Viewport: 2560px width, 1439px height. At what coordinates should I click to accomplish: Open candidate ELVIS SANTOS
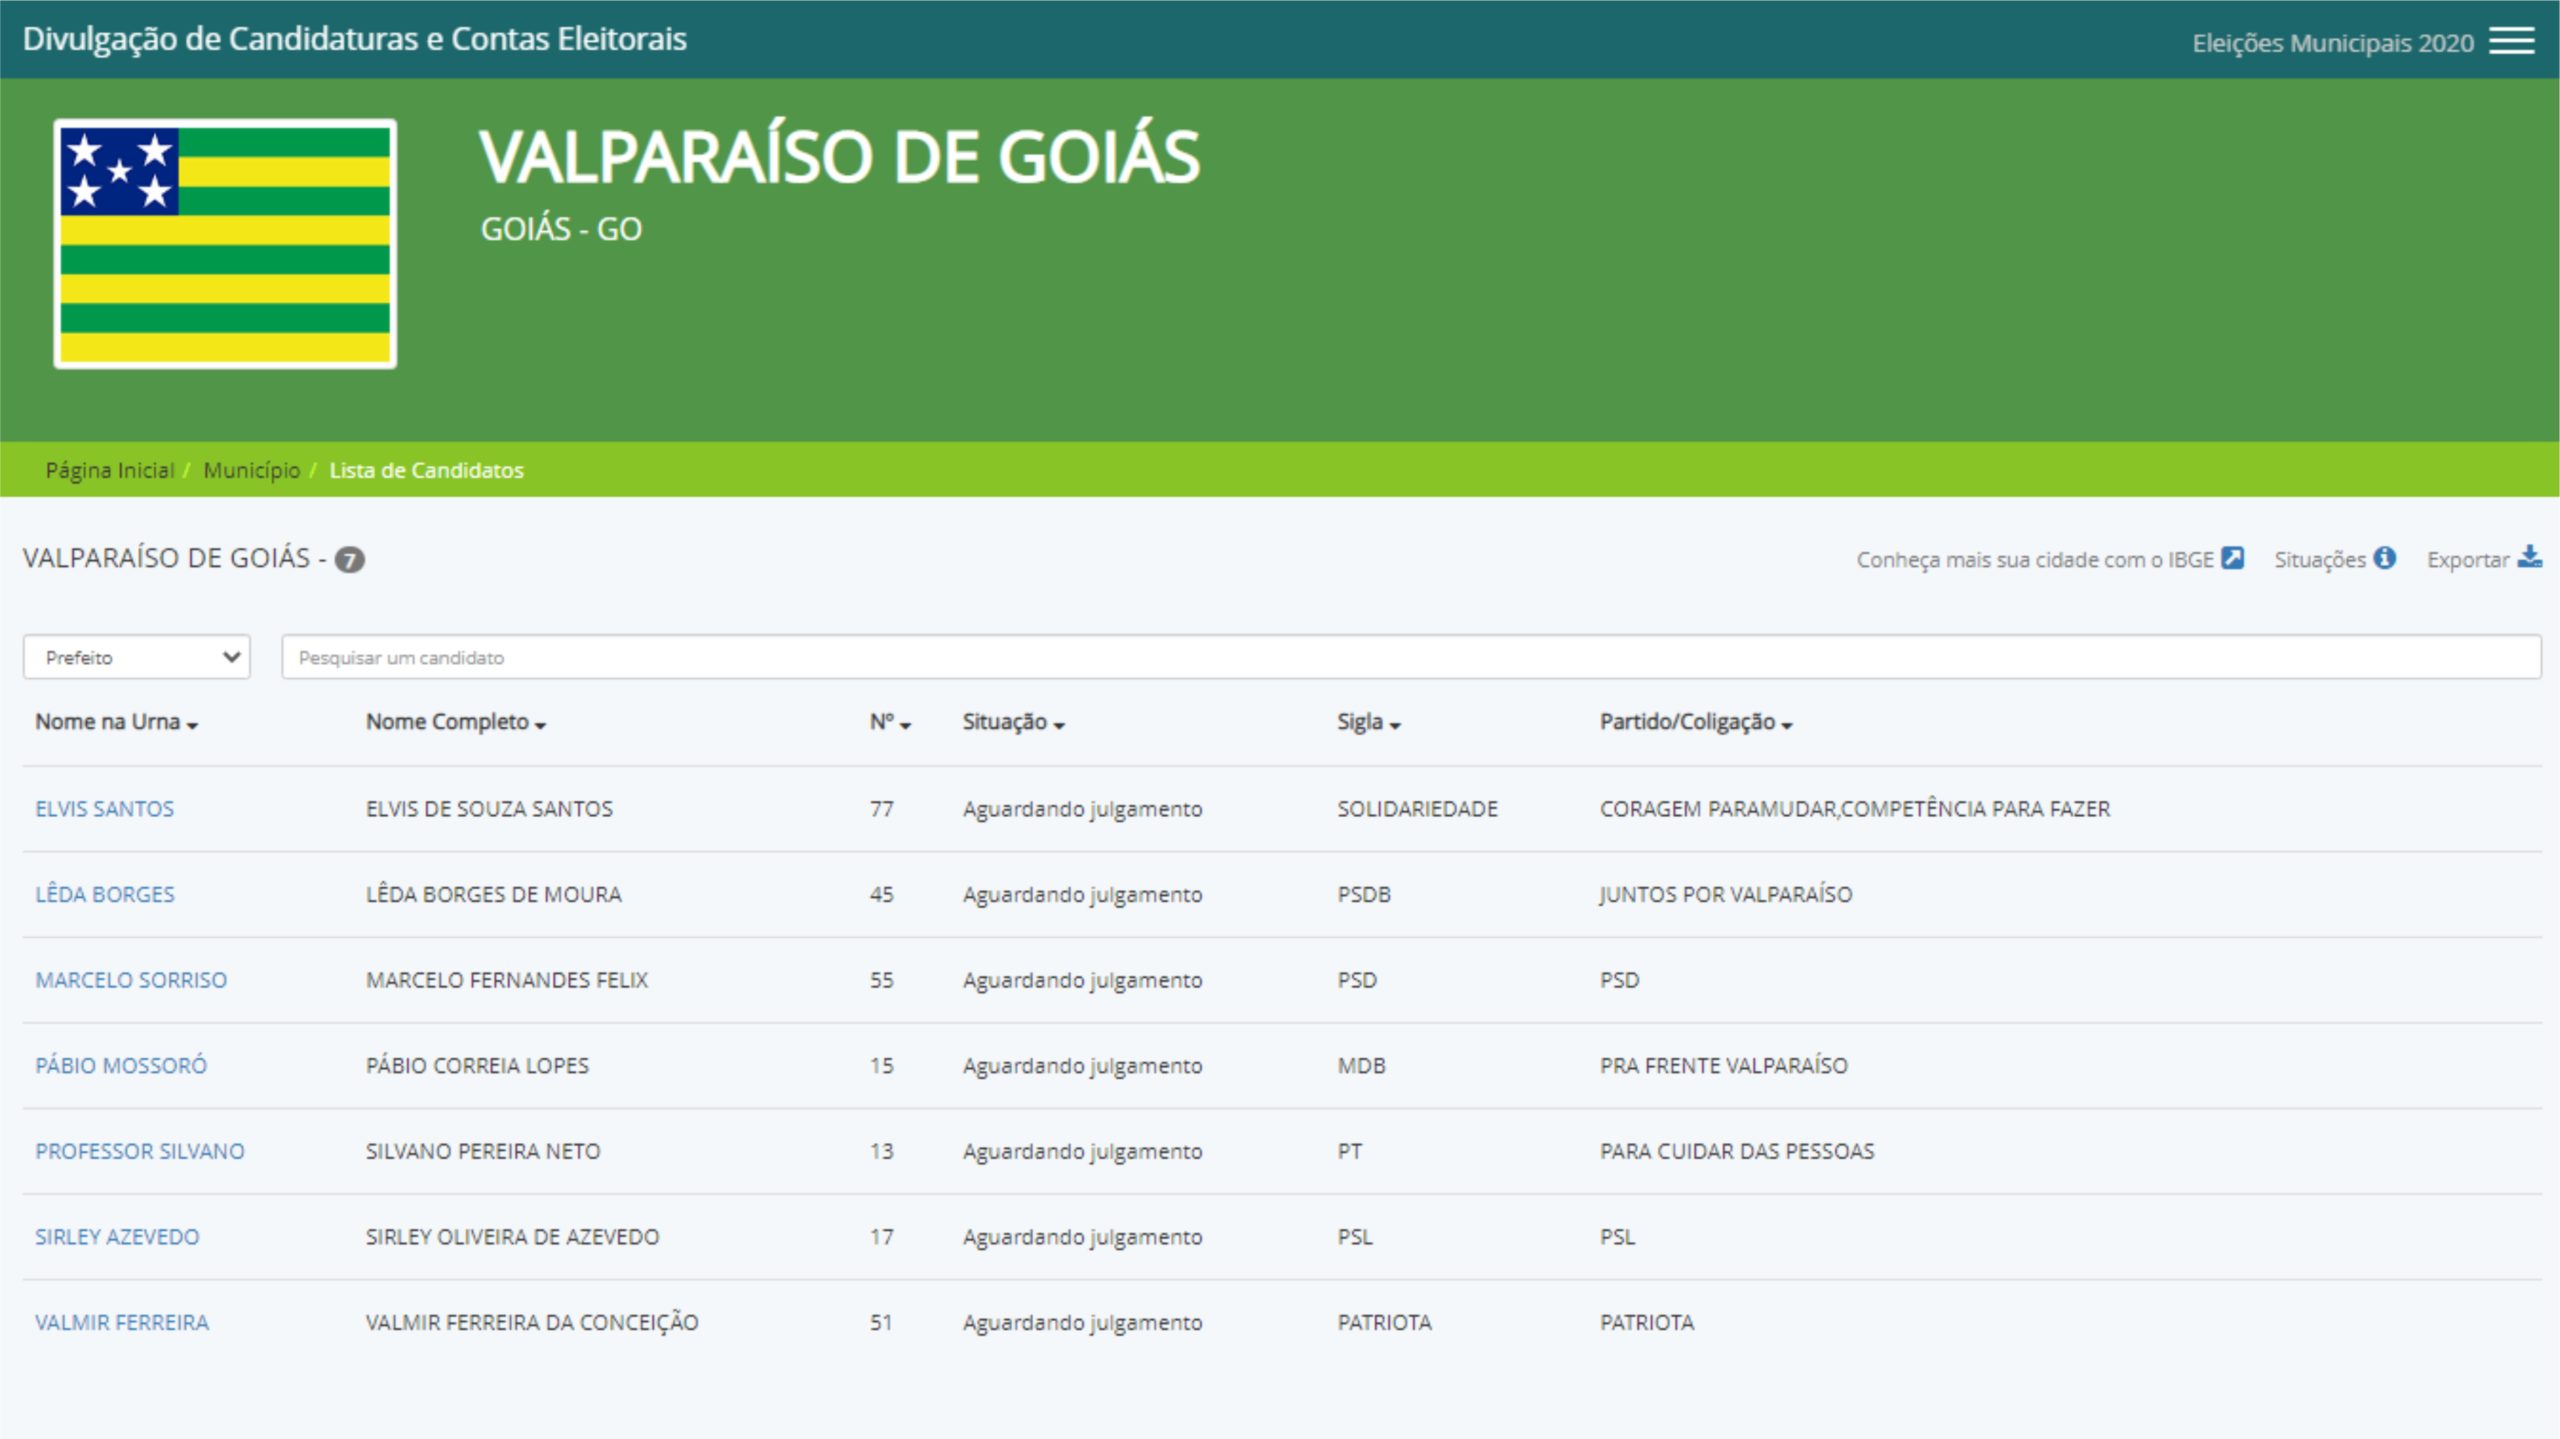pos(105,809)
